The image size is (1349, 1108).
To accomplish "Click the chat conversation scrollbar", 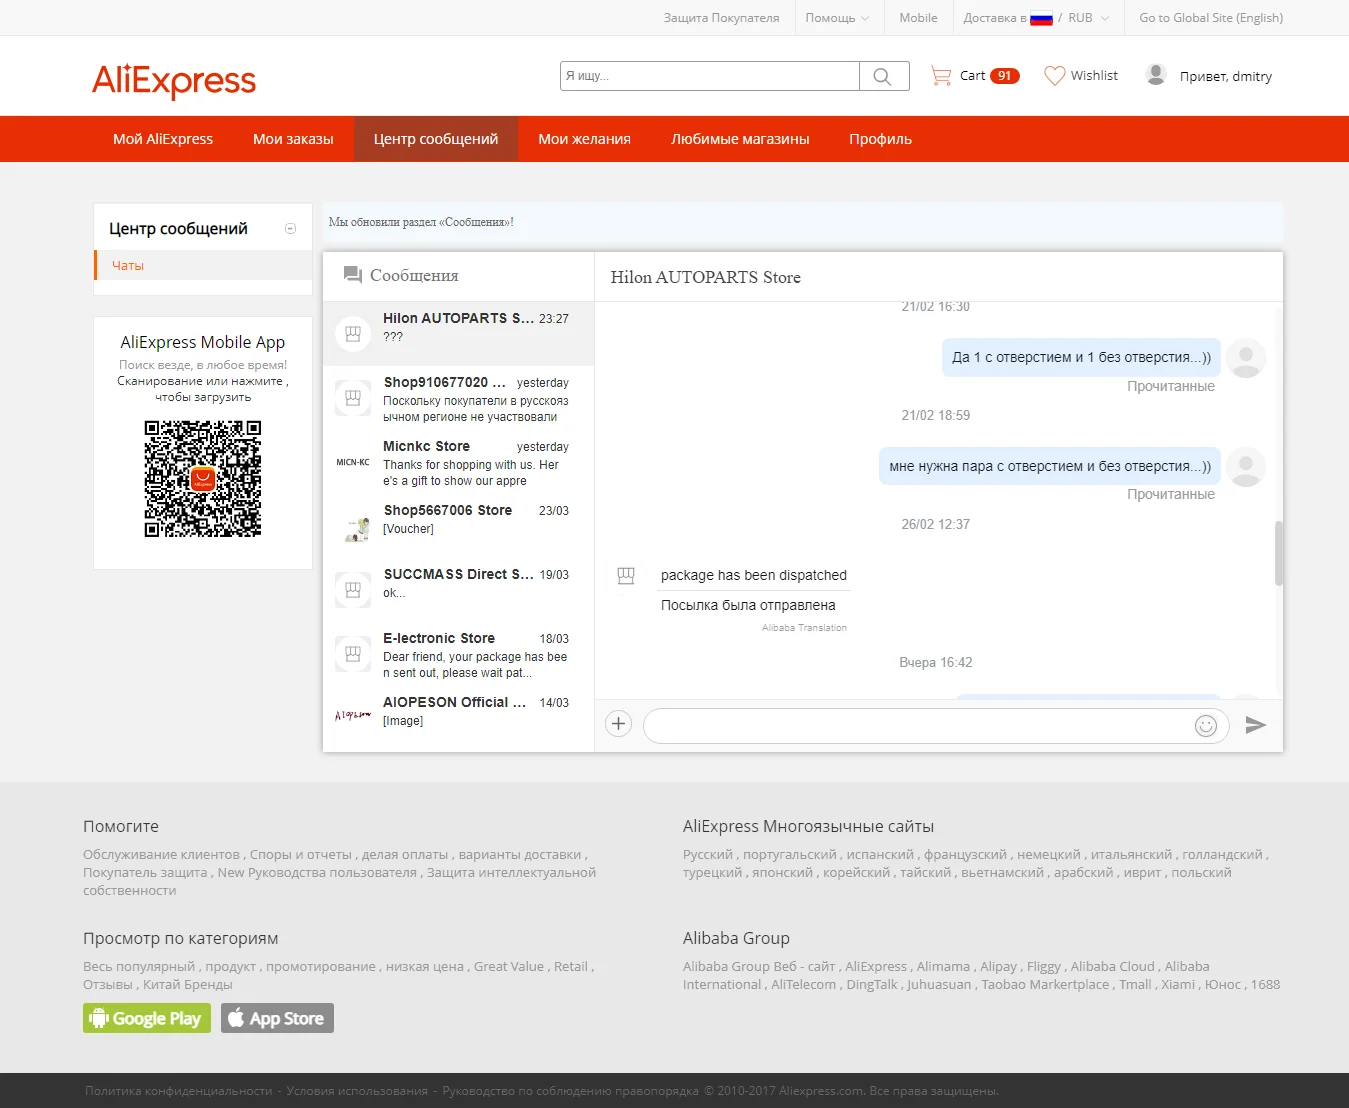I will (x=1278, y=553).
